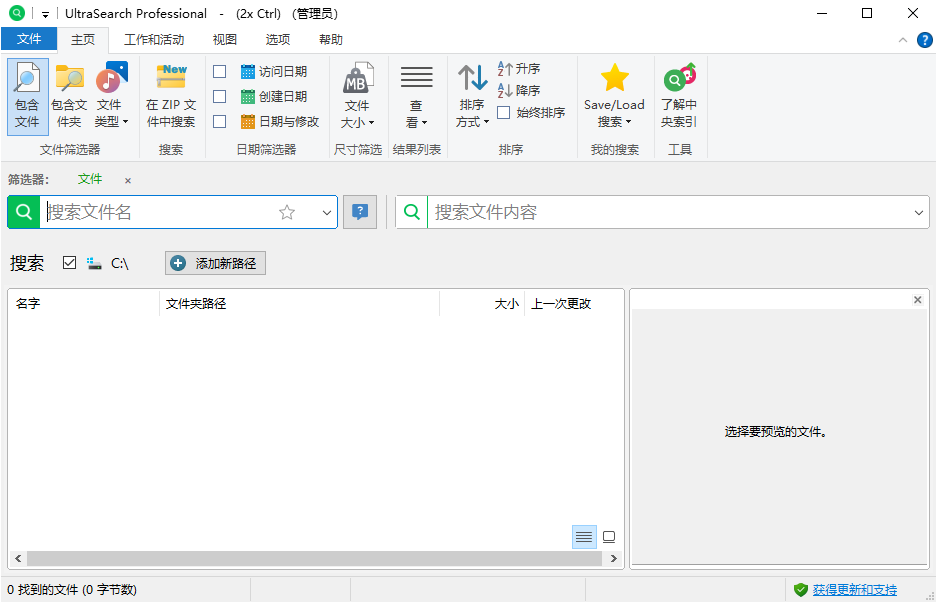This screenshot has height=603, width=937.
Task: Expand the file content search dropdown
Action: (918, 211)
